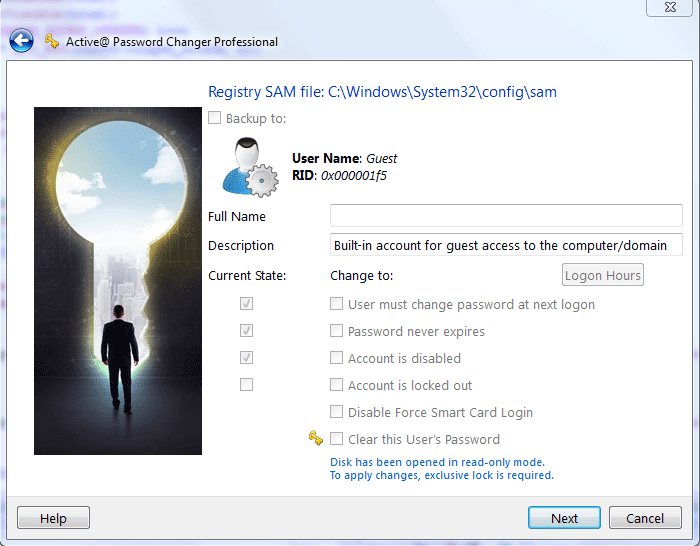Viewport: 700px width, 546px height.
Task: Click the read-only mode notice text
Action: click(438, 462)
